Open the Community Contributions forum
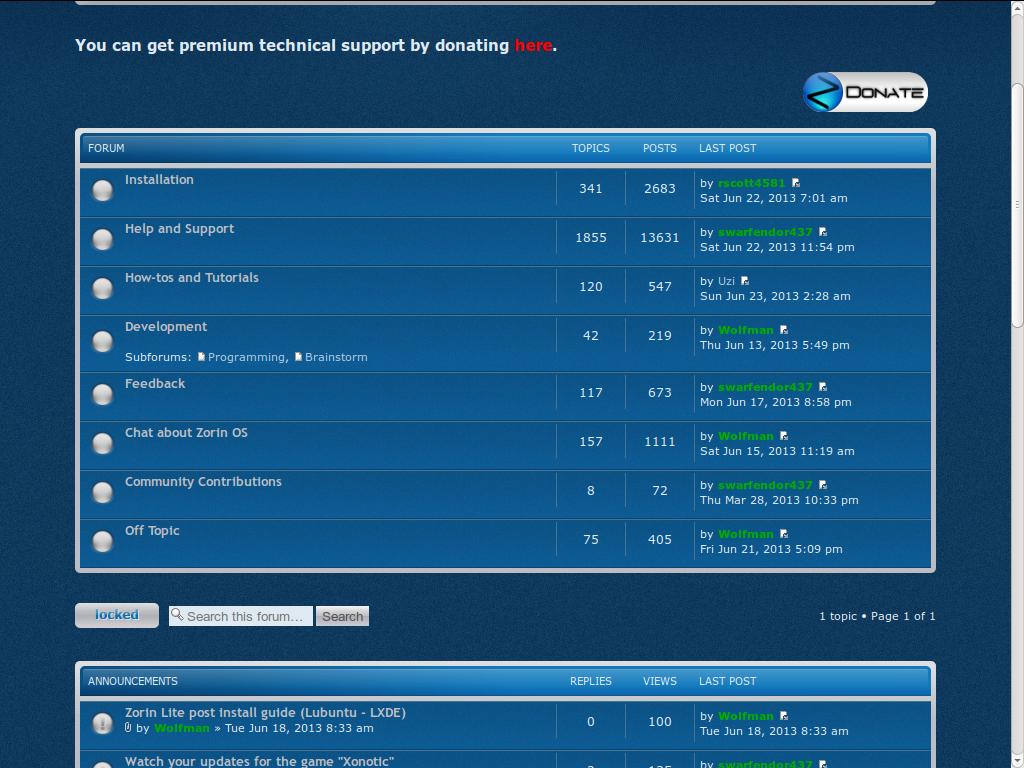 (x=203, y=482)
